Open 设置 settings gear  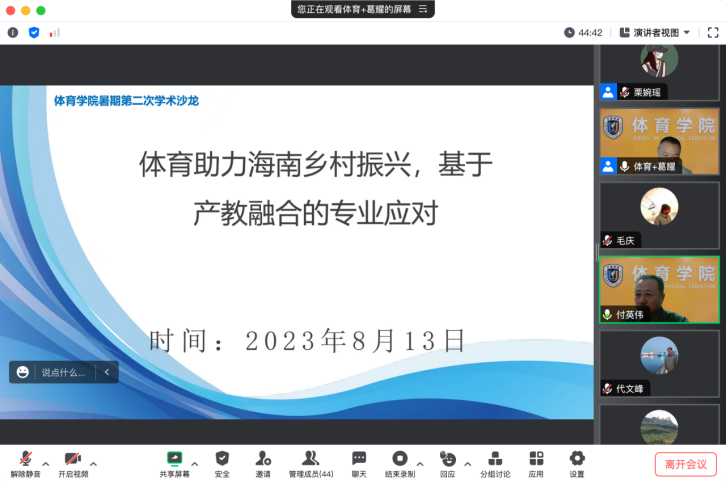pos(577,462)
